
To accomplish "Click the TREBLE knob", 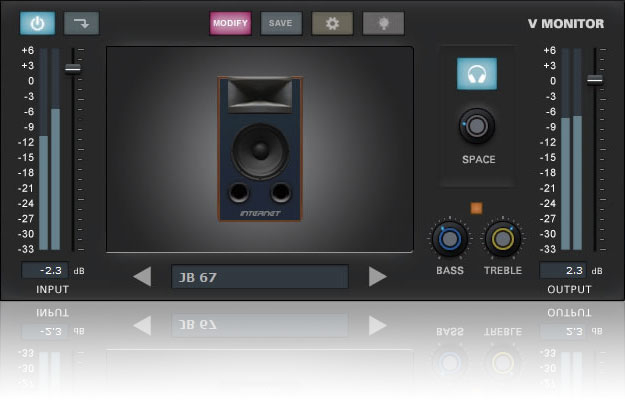I will click(502, 240).
